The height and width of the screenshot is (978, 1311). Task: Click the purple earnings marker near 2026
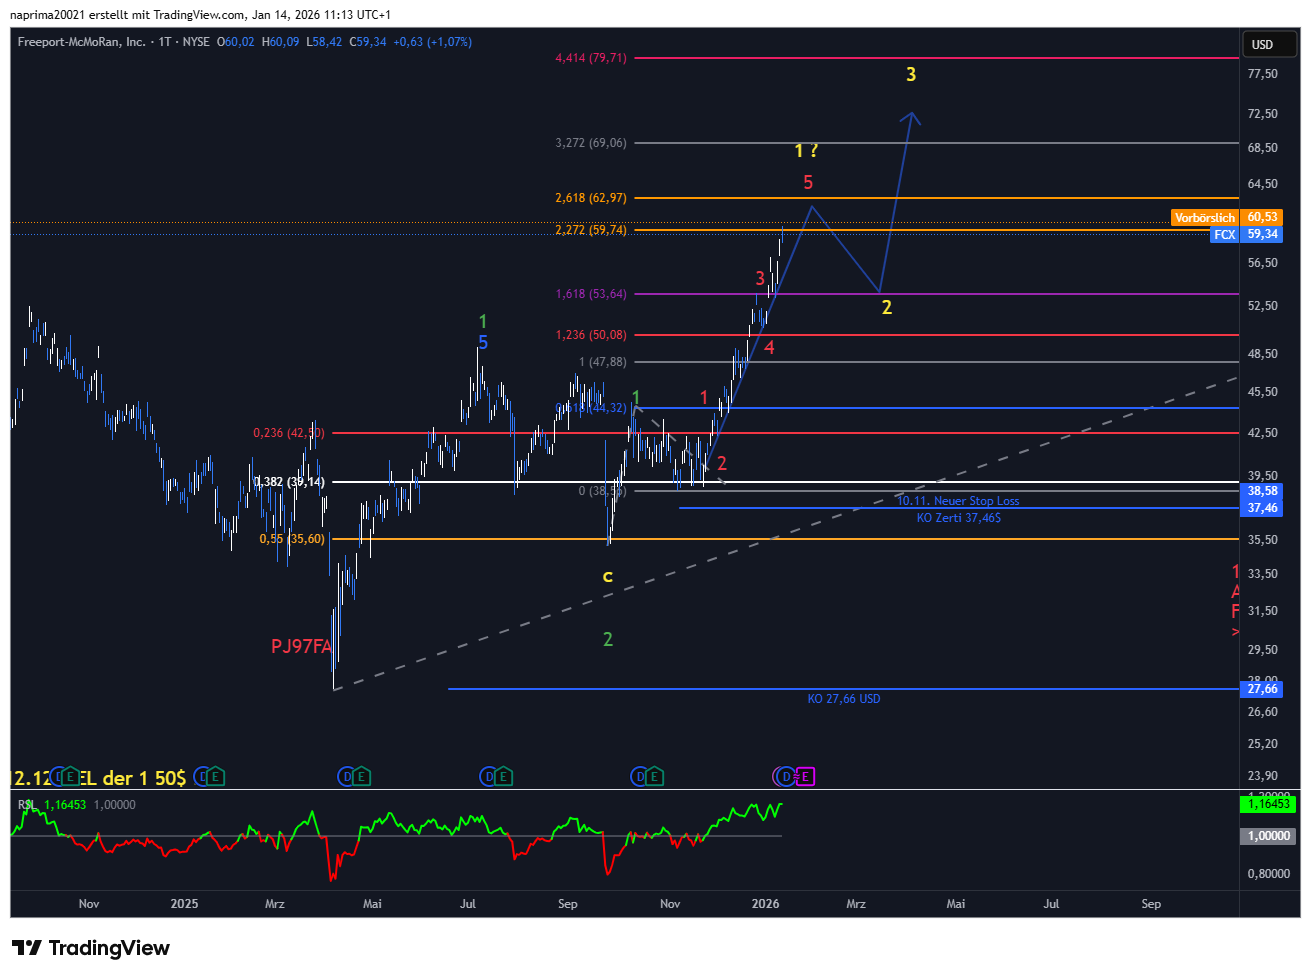805,777
